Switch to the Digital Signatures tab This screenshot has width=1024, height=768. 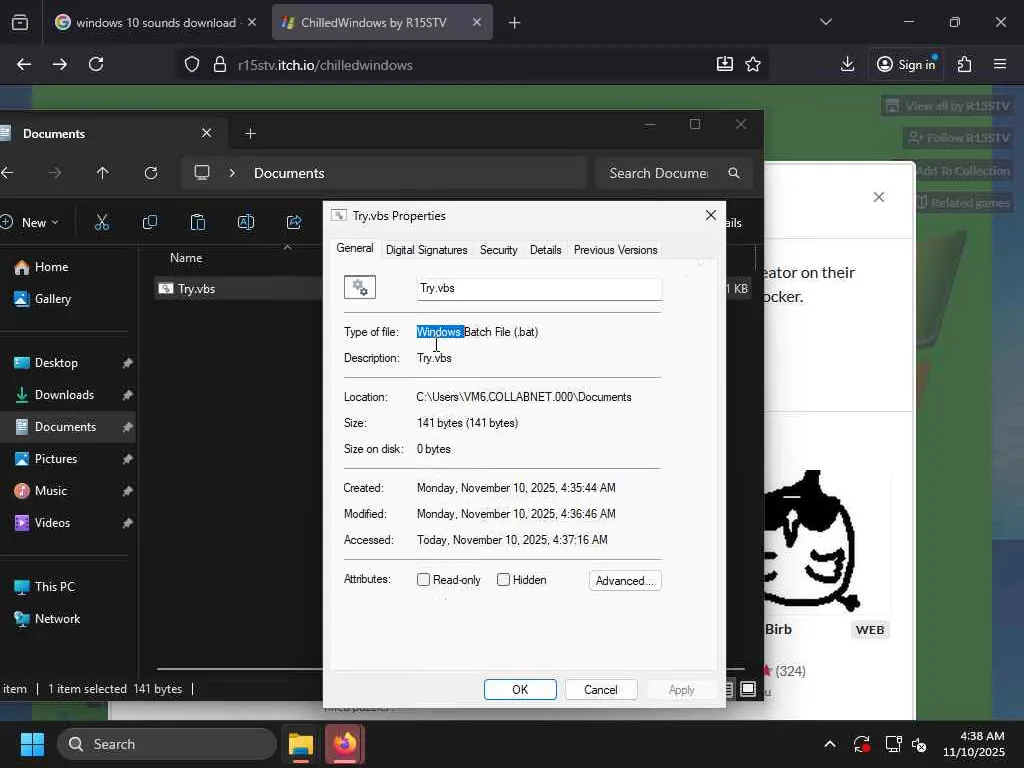pos(426,250)
